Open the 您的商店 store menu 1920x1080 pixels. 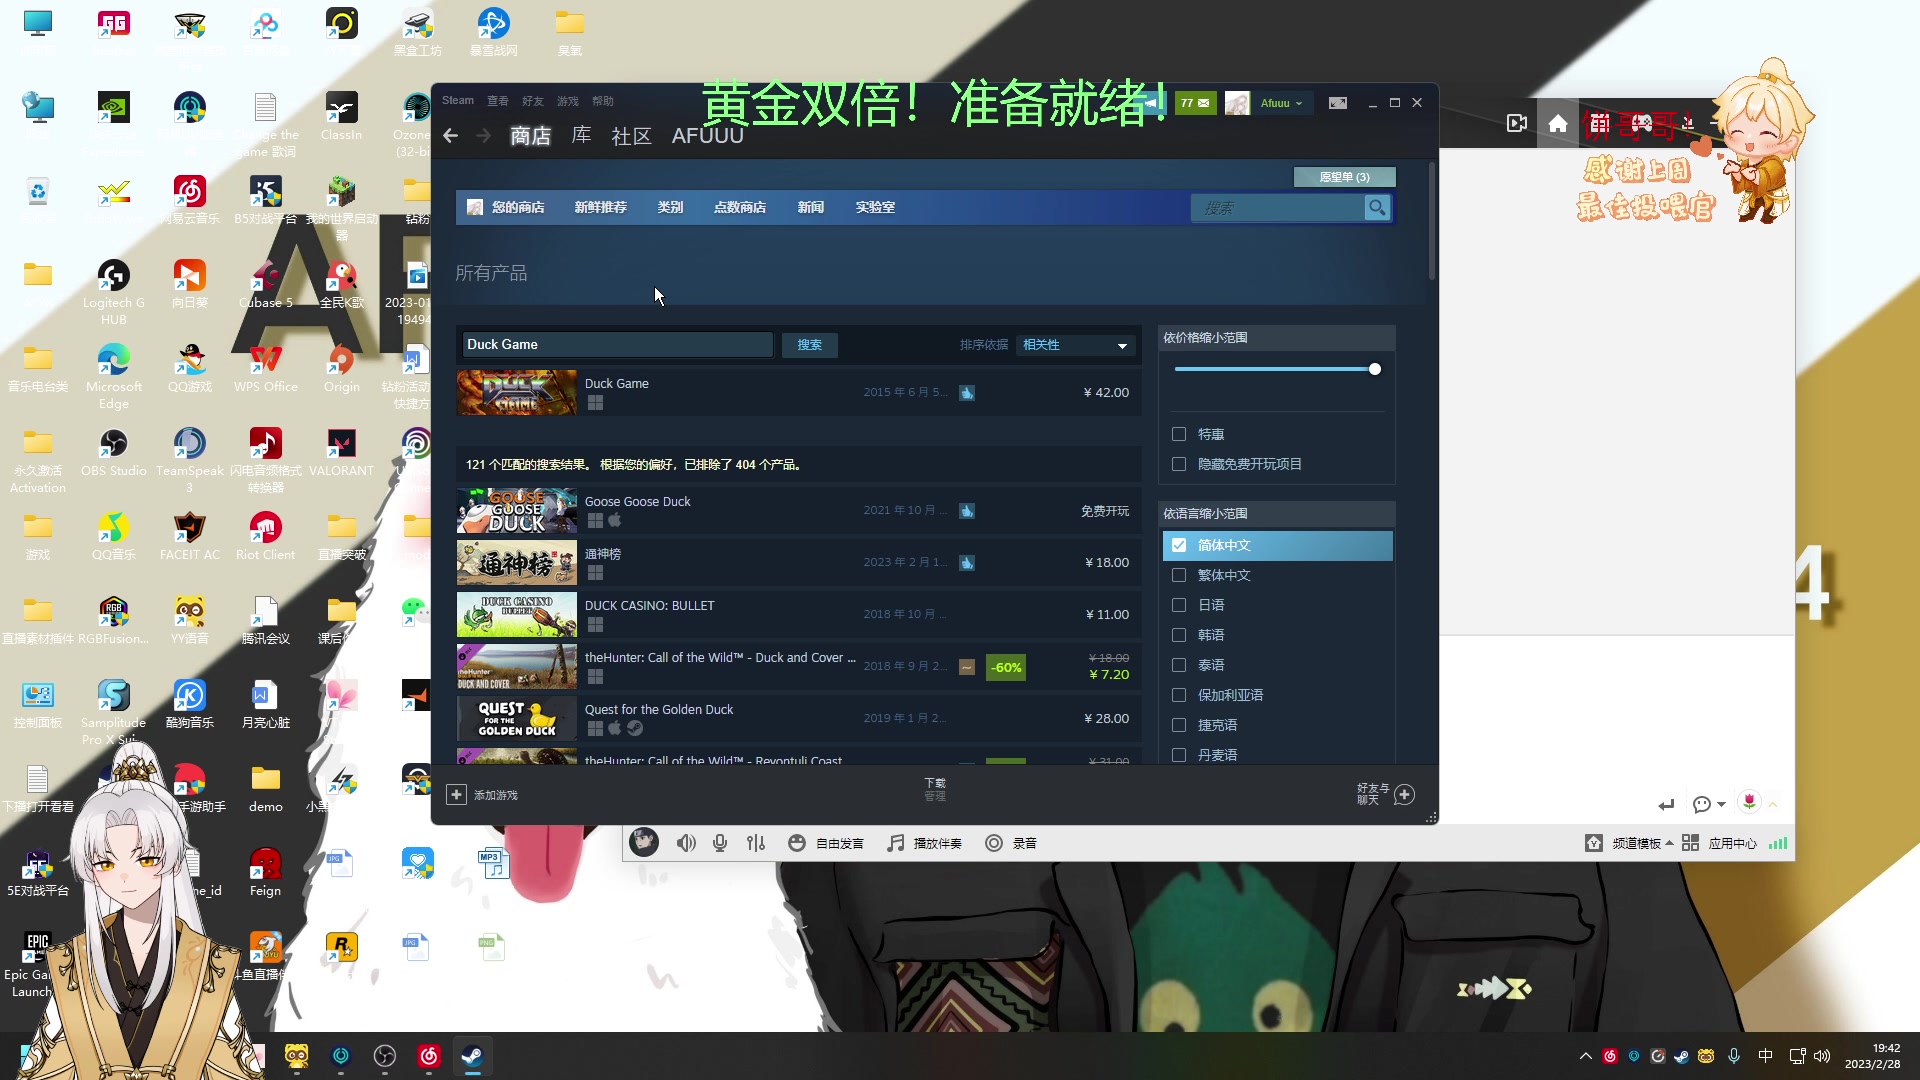[x=517, y=208]
